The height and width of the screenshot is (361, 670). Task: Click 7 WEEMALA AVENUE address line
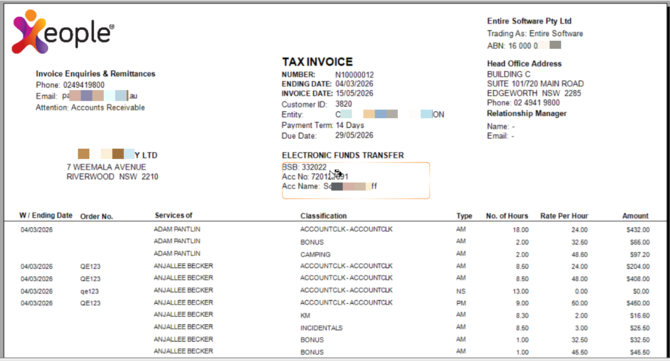[x=106, y=167]
